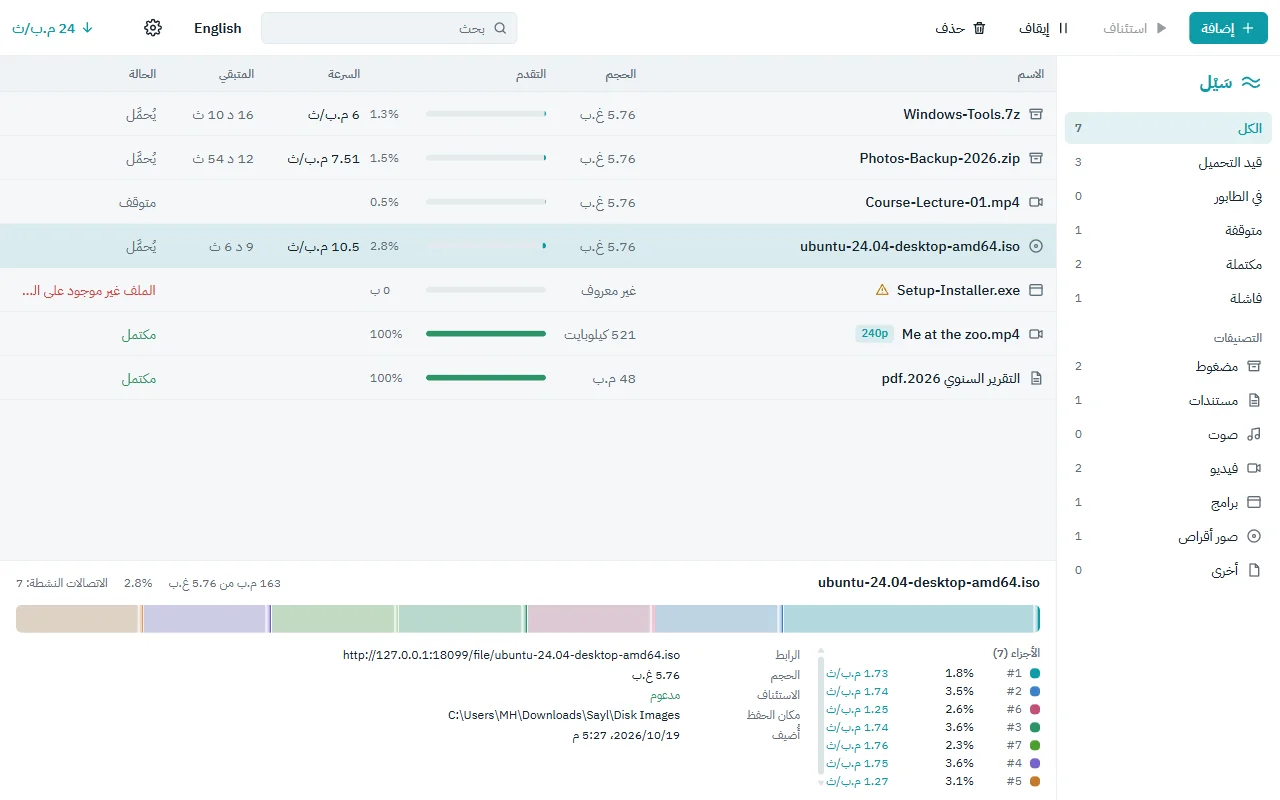This screenshot has width=1280, height=800.
Task: Select the Windows-Tools.7z file name
Action: click(961, 114)
